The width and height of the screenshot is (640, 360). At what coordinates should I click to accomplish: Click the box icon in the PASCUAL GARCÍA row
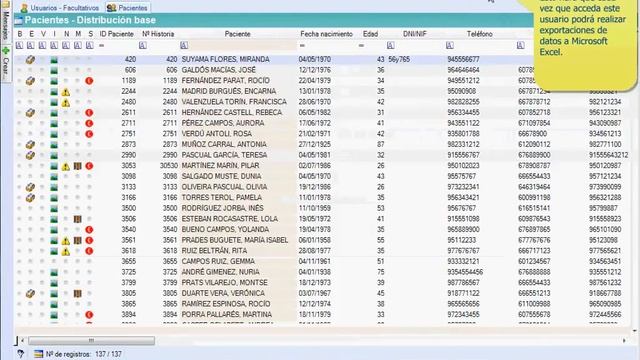[x=30, y=155]
